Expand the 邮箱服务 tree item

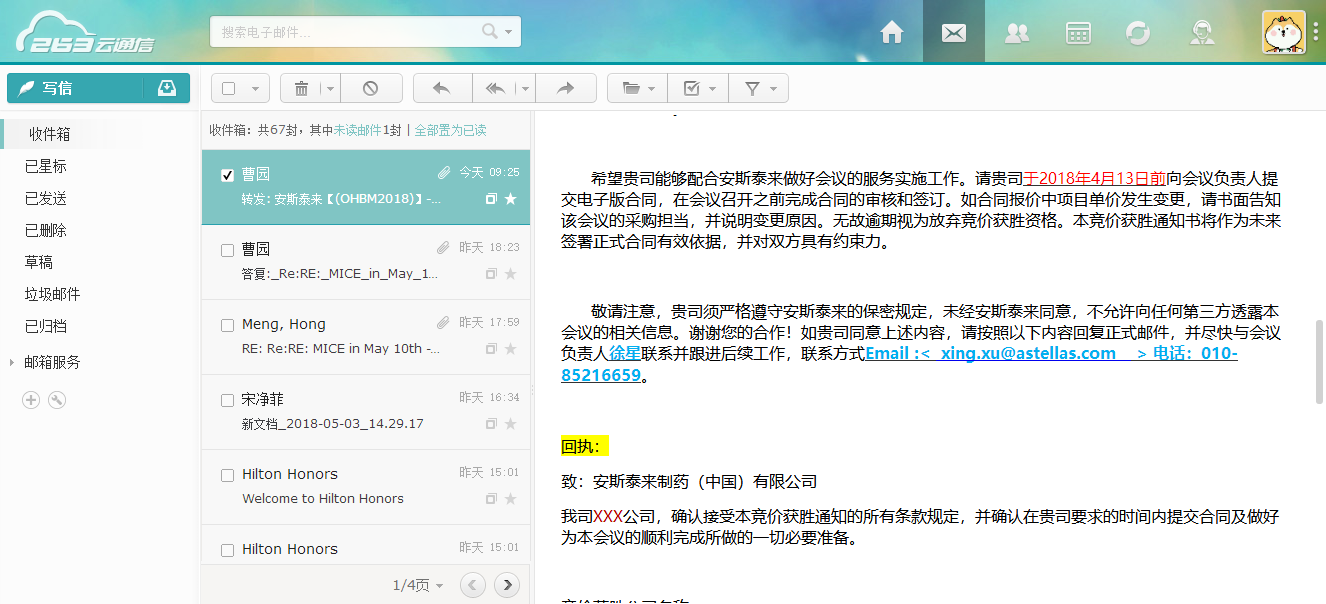[12, 362]
